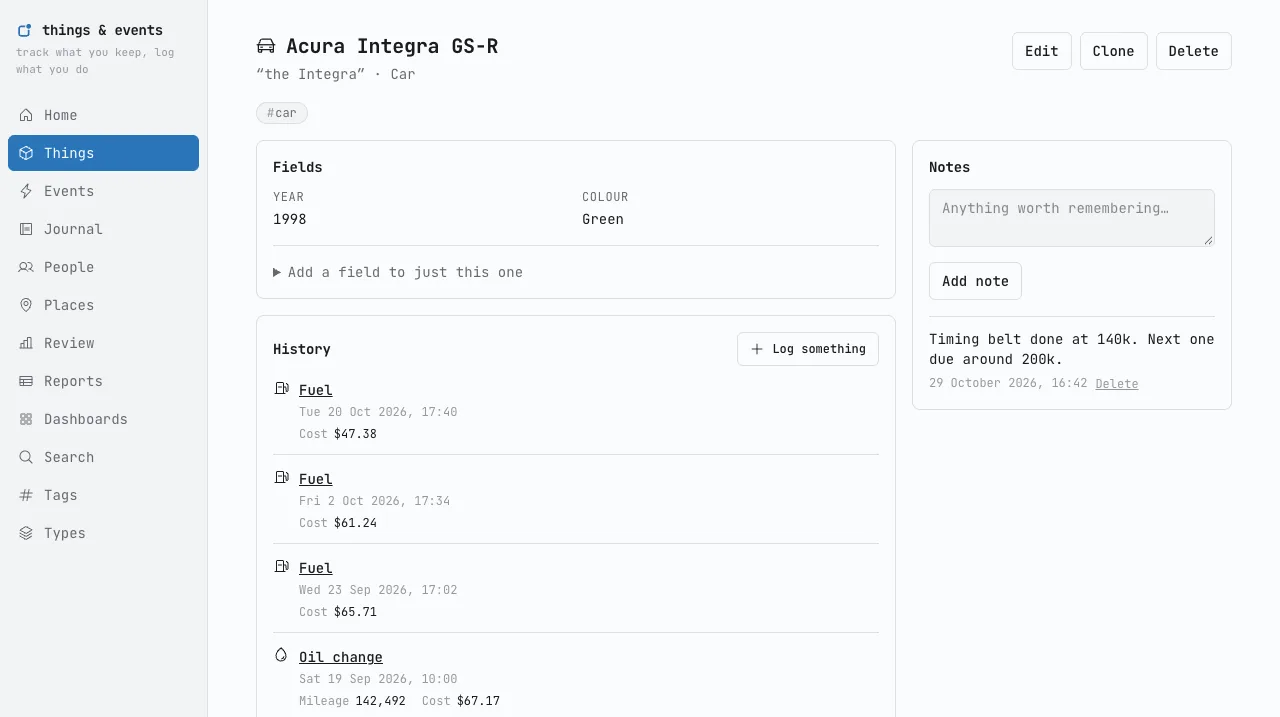This screenshot has width=1280, height=717.
Task: Click the mileage value 142,492
Action: [380, 701]
